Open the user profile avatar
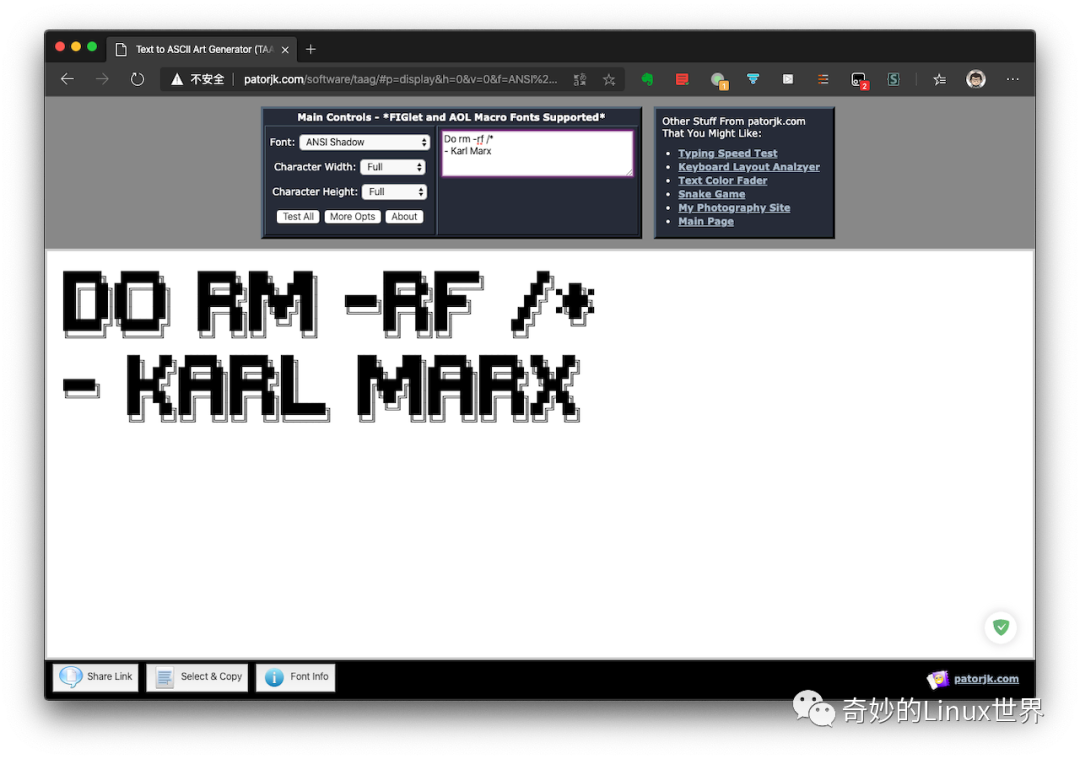Viewport: 1080px width, 759px height. [975, 79]
